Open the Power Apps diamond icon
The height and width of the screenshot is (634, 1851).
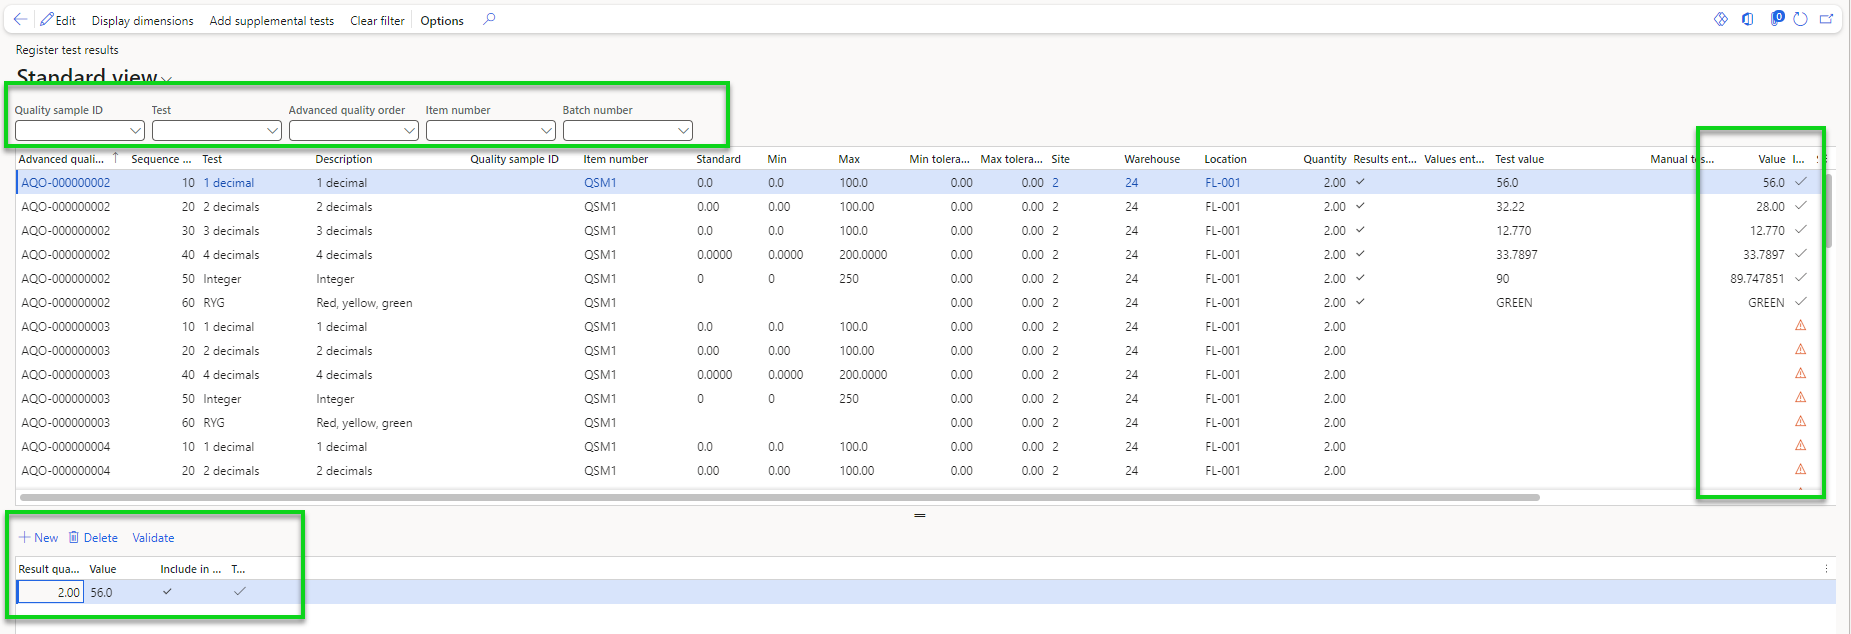tap(1720, 19)
